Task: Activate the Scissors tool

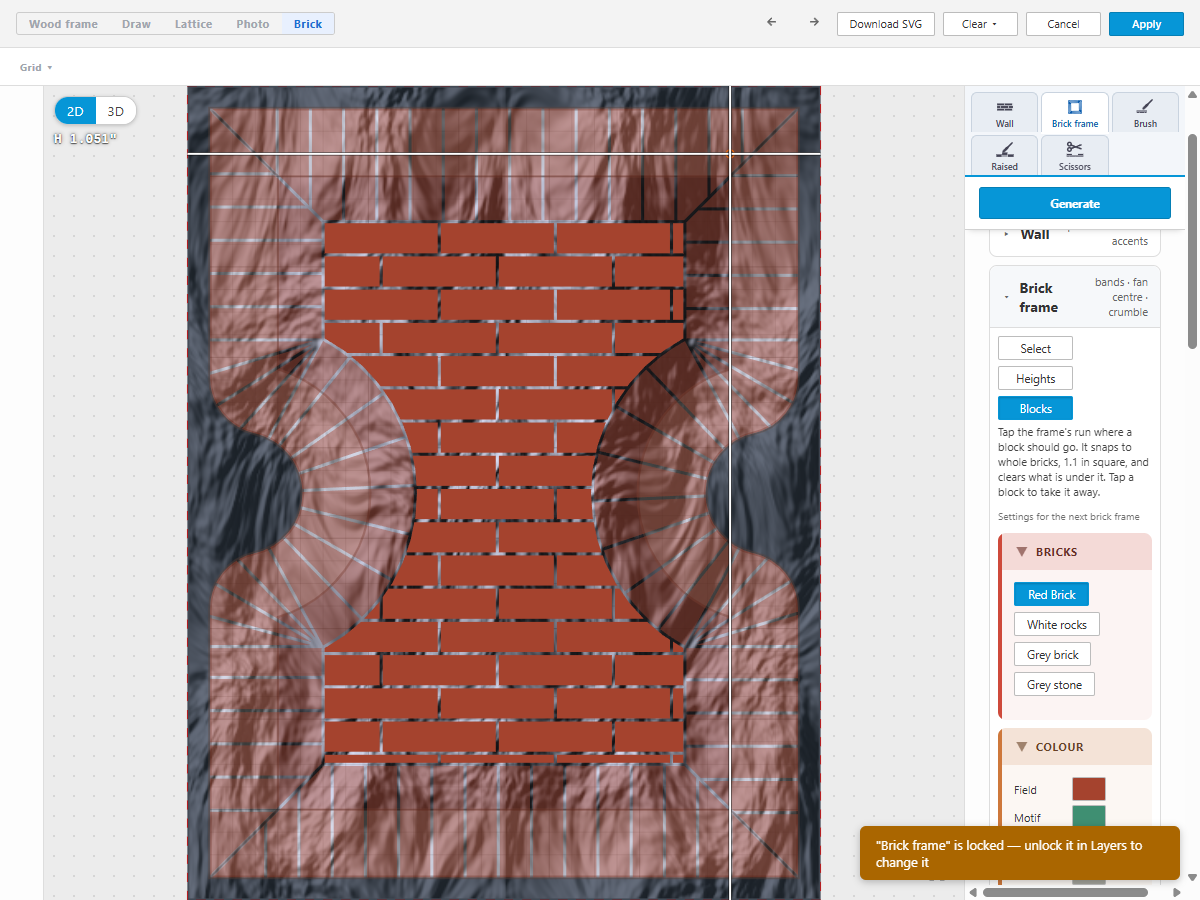Action: (1075, 155)
